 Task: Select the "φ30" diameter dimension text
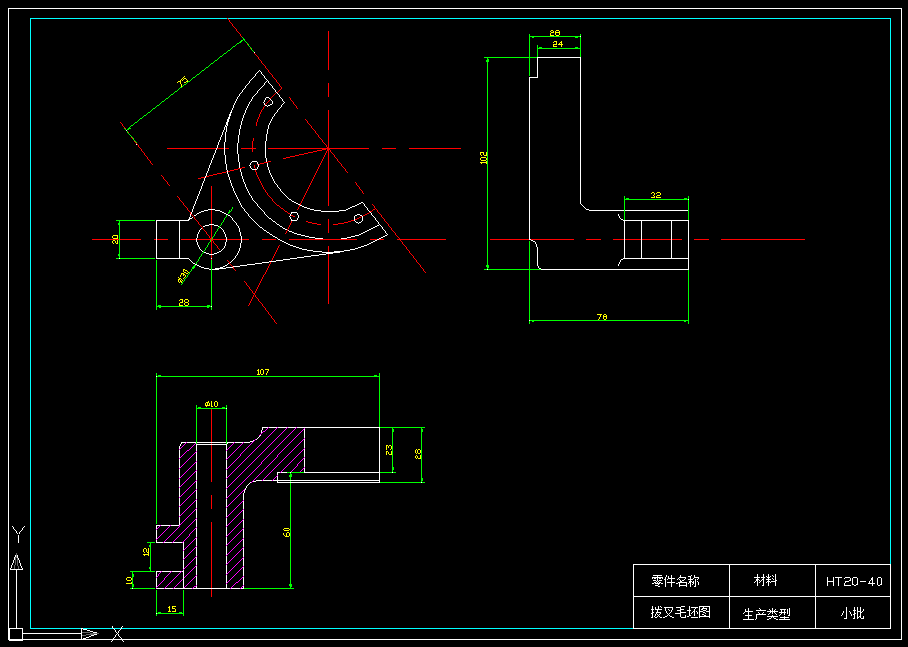click(183, 276)
